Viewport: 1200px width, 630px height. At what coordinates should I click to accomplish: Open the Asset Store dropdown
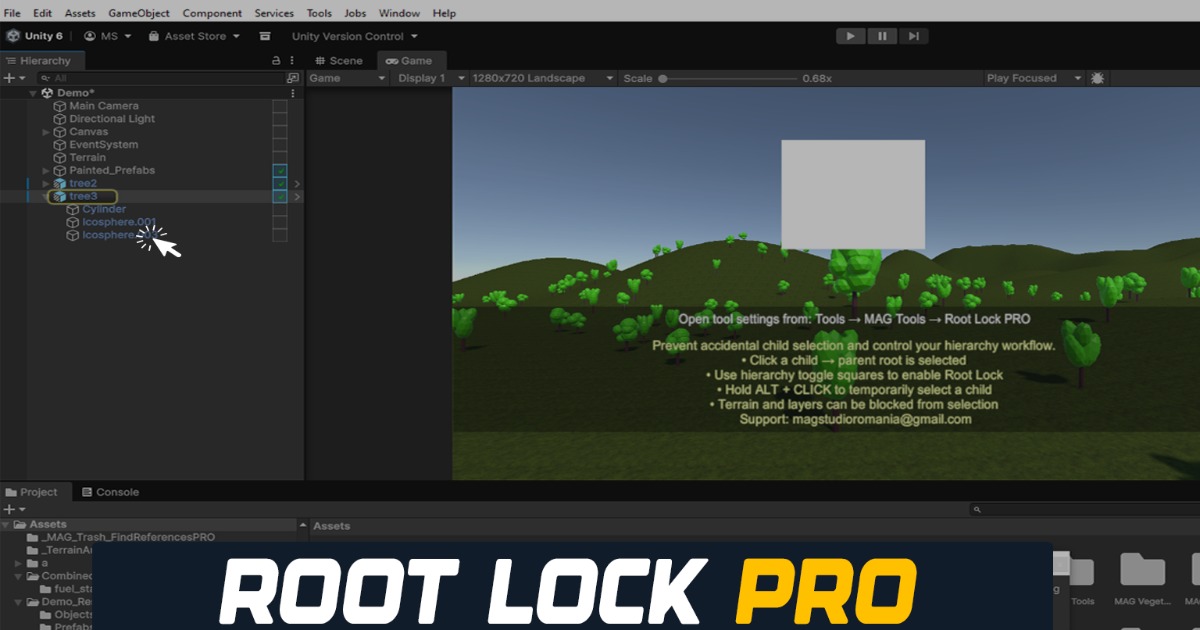pyautogui.click(x=195, y=36)
